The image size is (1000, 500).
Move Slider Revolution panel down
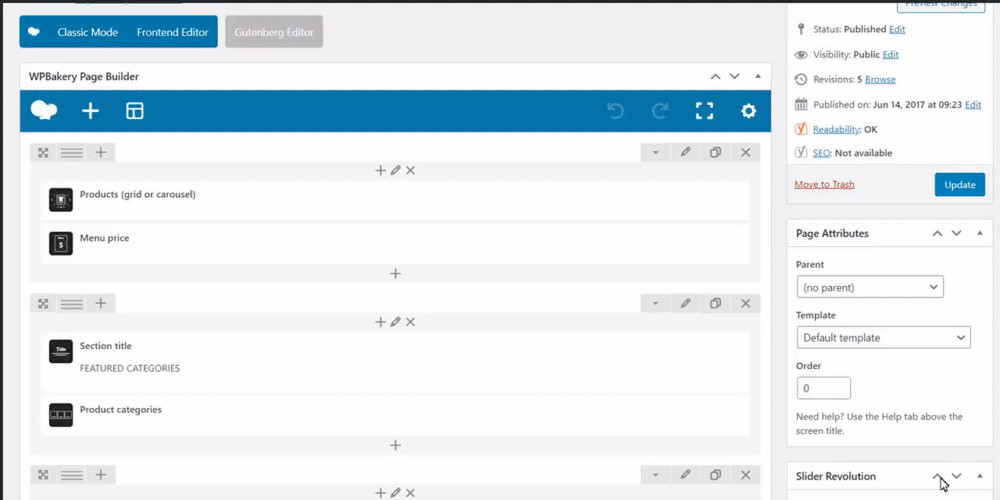[x=957, y=476]
